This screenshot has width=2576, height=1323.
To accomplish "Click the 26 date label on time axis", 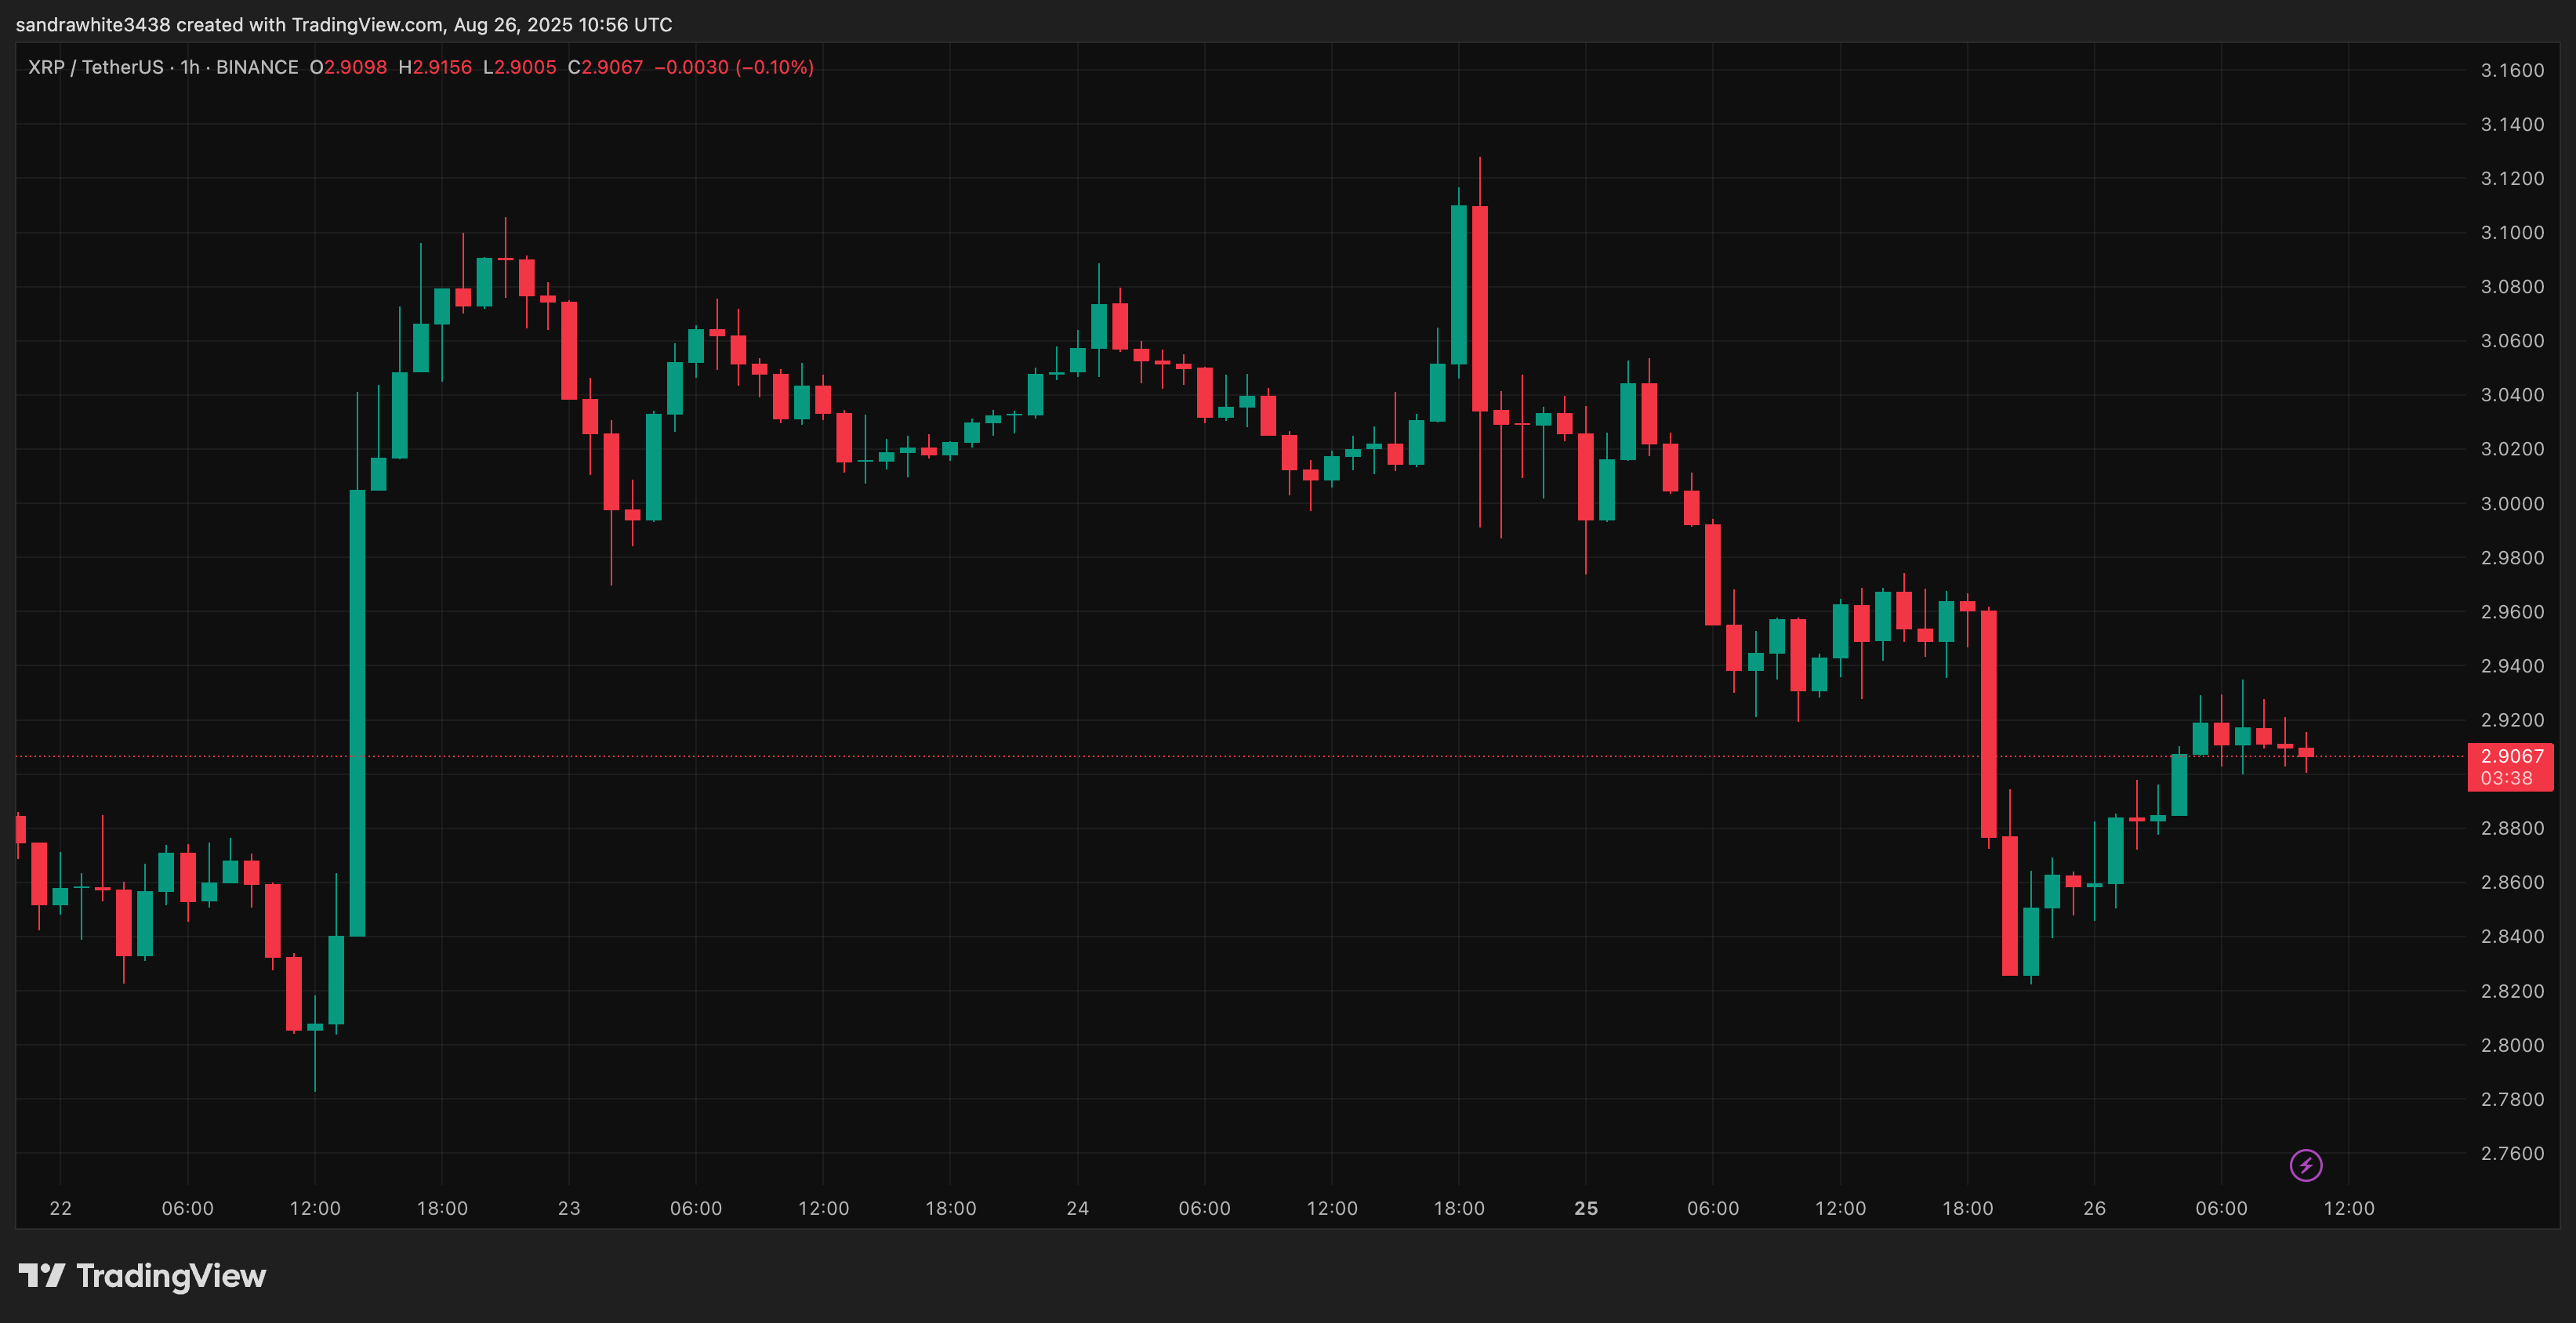I will [x=2094, y=1208].
